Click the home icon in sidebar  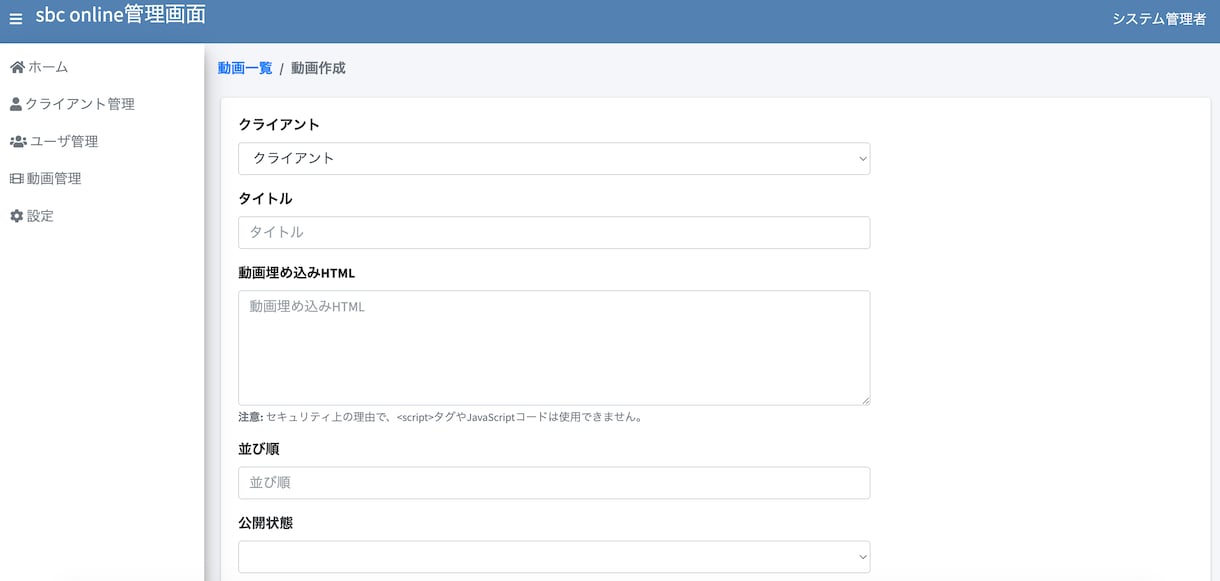click(17, 67)
